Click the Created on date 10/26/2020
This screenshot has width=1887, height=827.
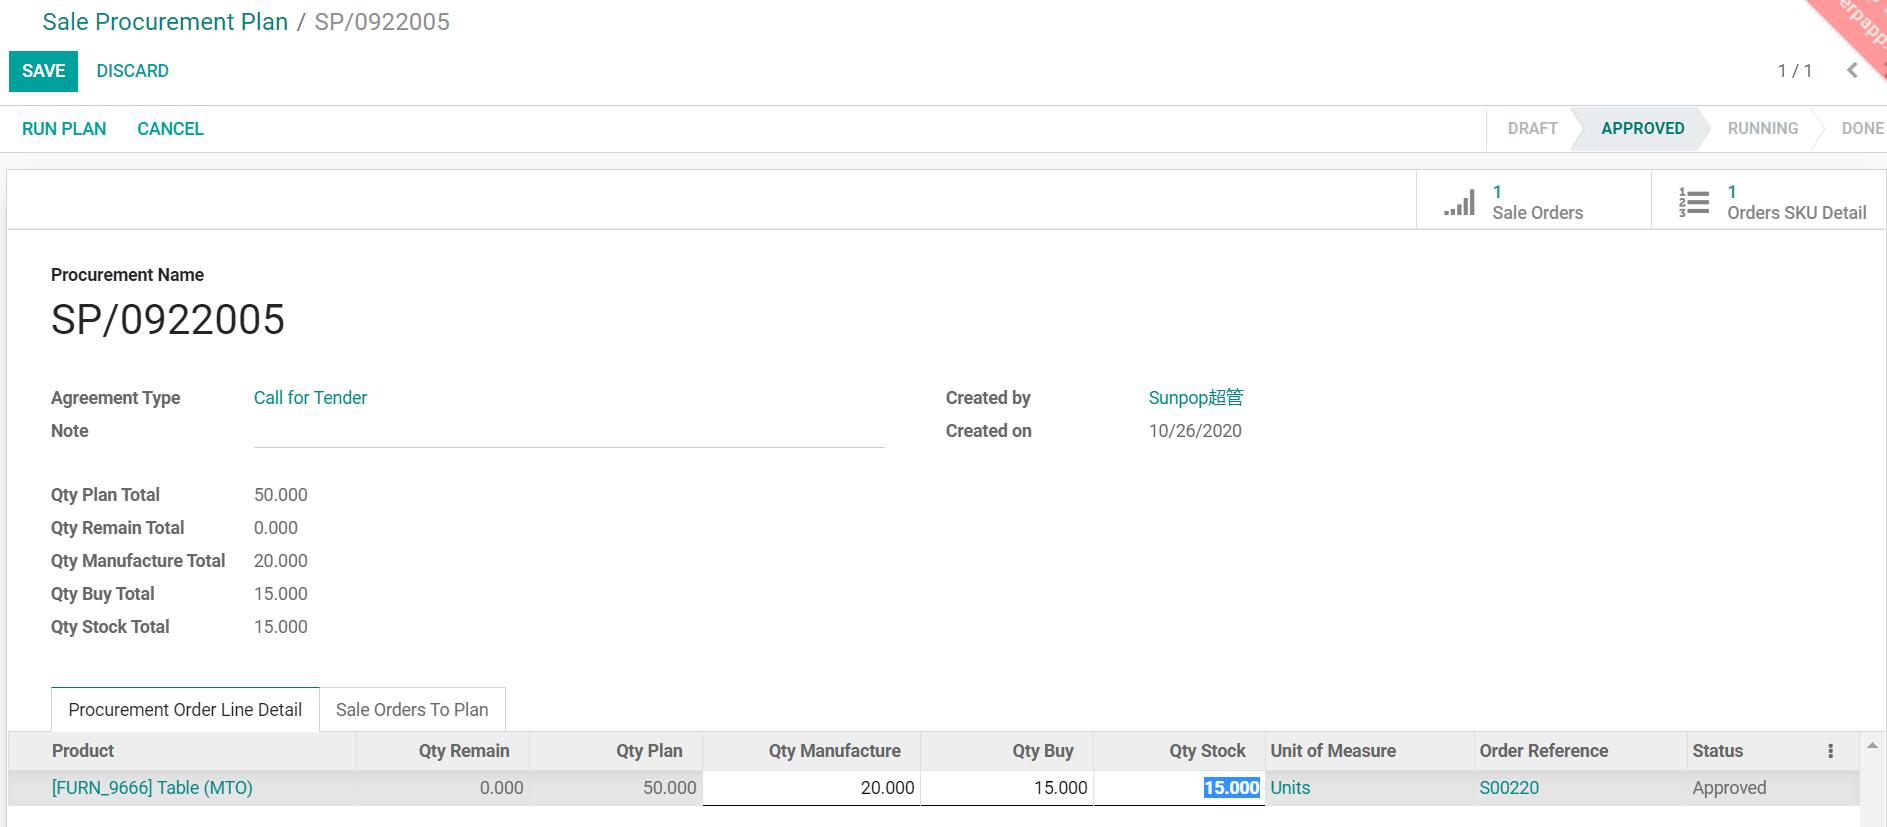pyautogui.click(x=1195, y=431)
